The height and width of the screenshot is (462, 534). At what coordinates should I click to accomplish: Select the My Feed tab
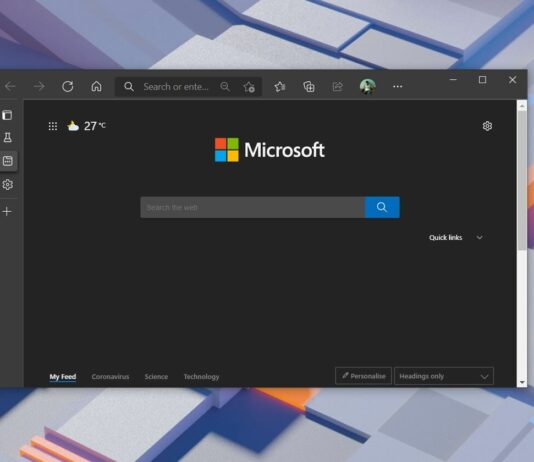pos(63,377)
